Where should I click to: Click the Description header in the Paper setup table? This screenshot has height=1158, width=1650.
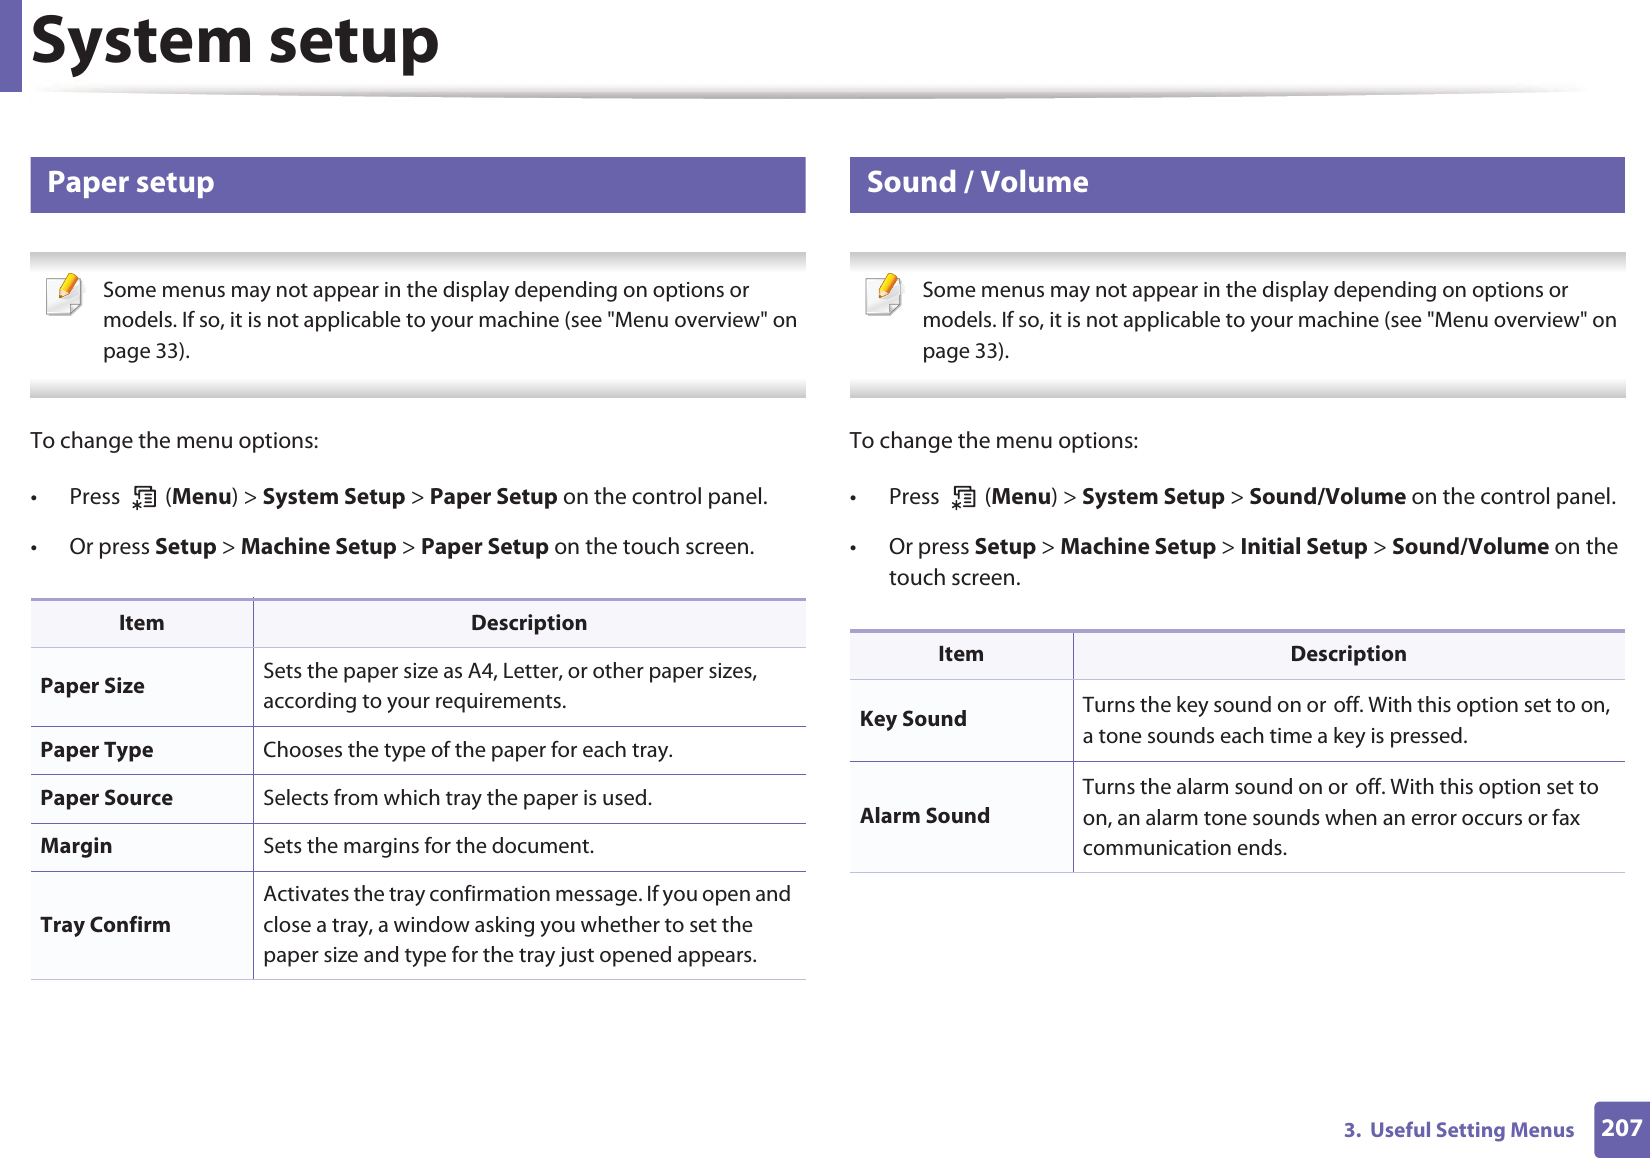tap(529, 623)
